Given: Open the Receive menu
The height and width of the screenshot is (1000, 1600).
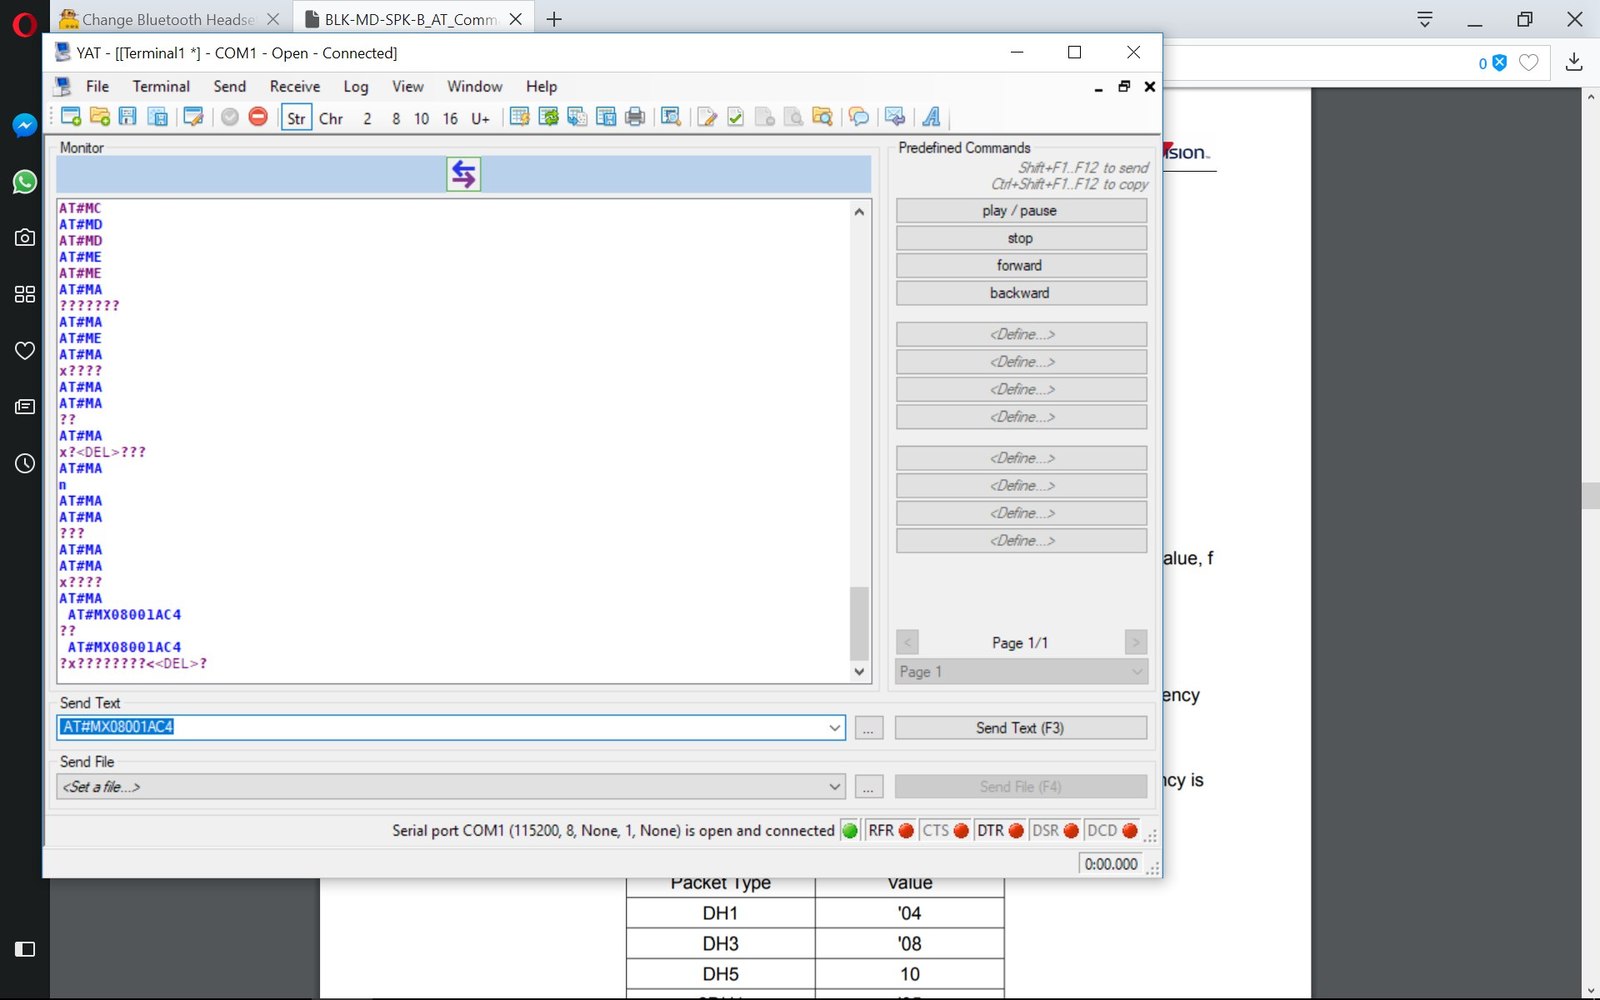Looking at the screenshot, I should pos(295,87).
